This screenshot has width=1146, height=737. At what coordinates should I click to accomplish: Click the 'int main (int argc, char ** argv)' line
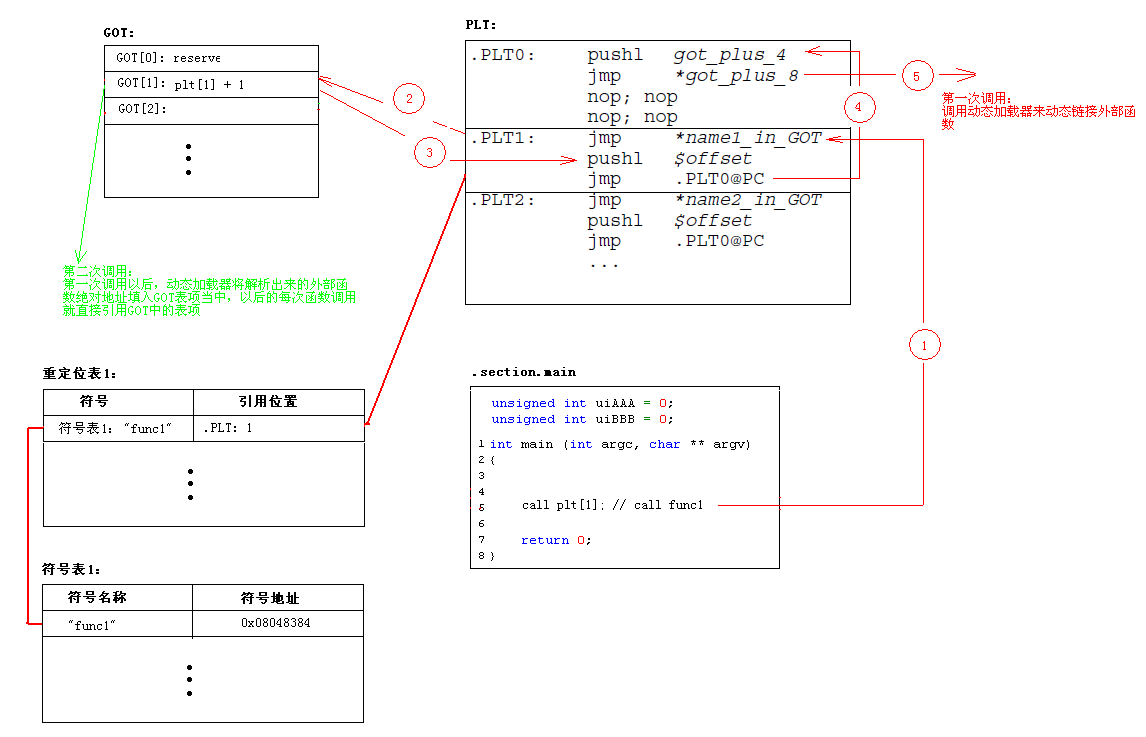click(620, 445)
